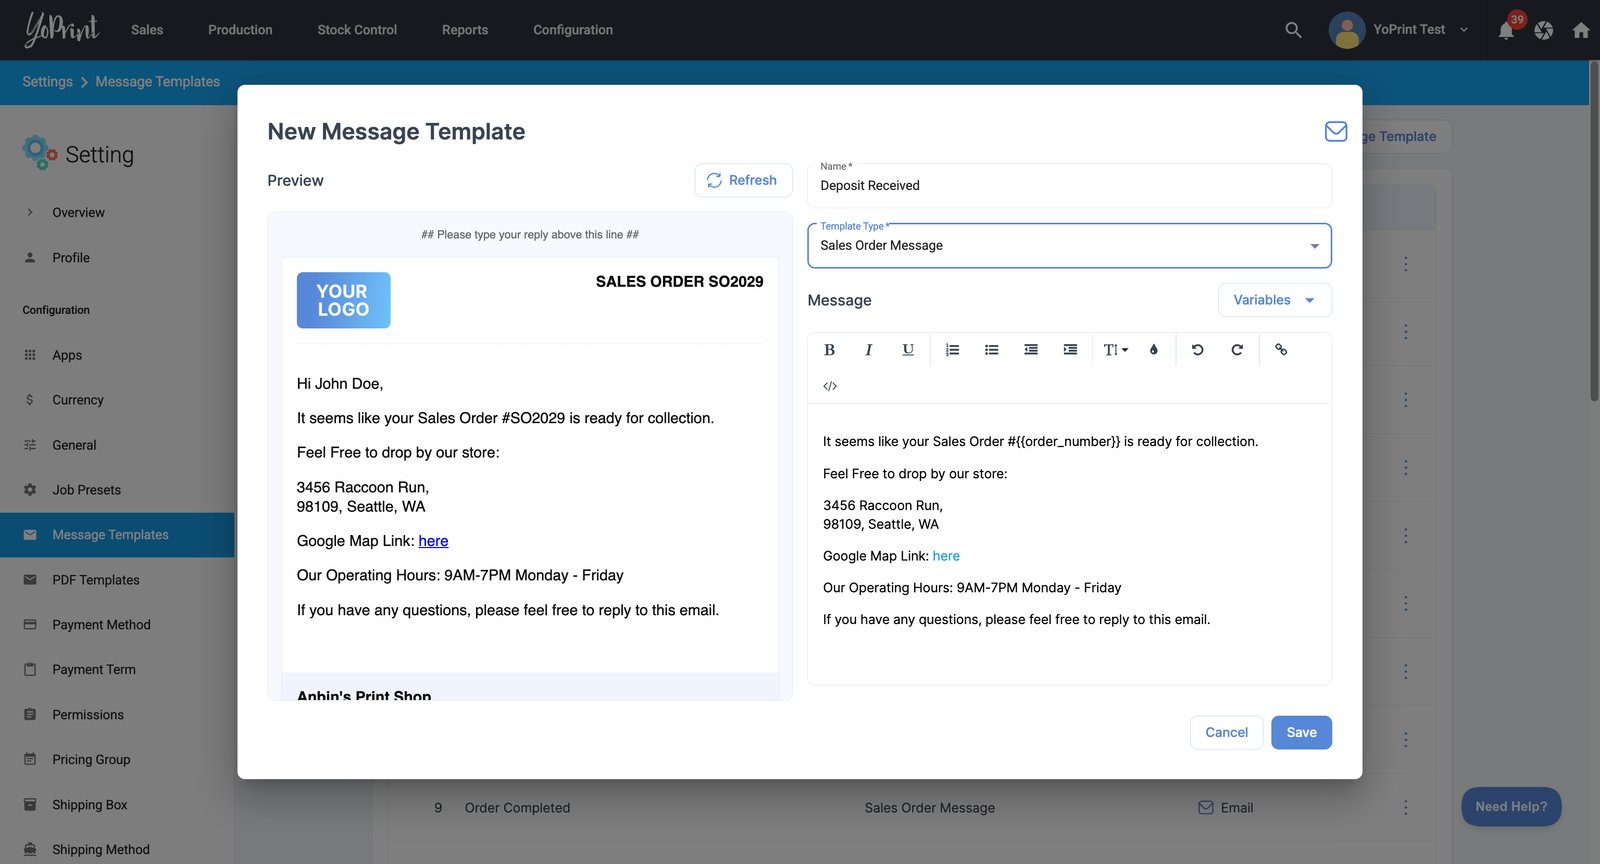Viewport: 1600px width, 864px height.
Task: Click the YoPrint logo
Action: 62,30
